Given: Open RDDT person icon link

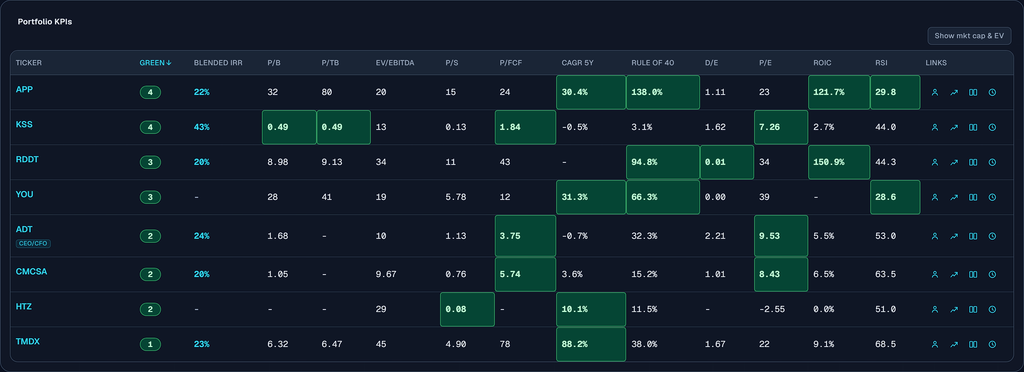Looking at the screenshot, I should coord(935,162).
